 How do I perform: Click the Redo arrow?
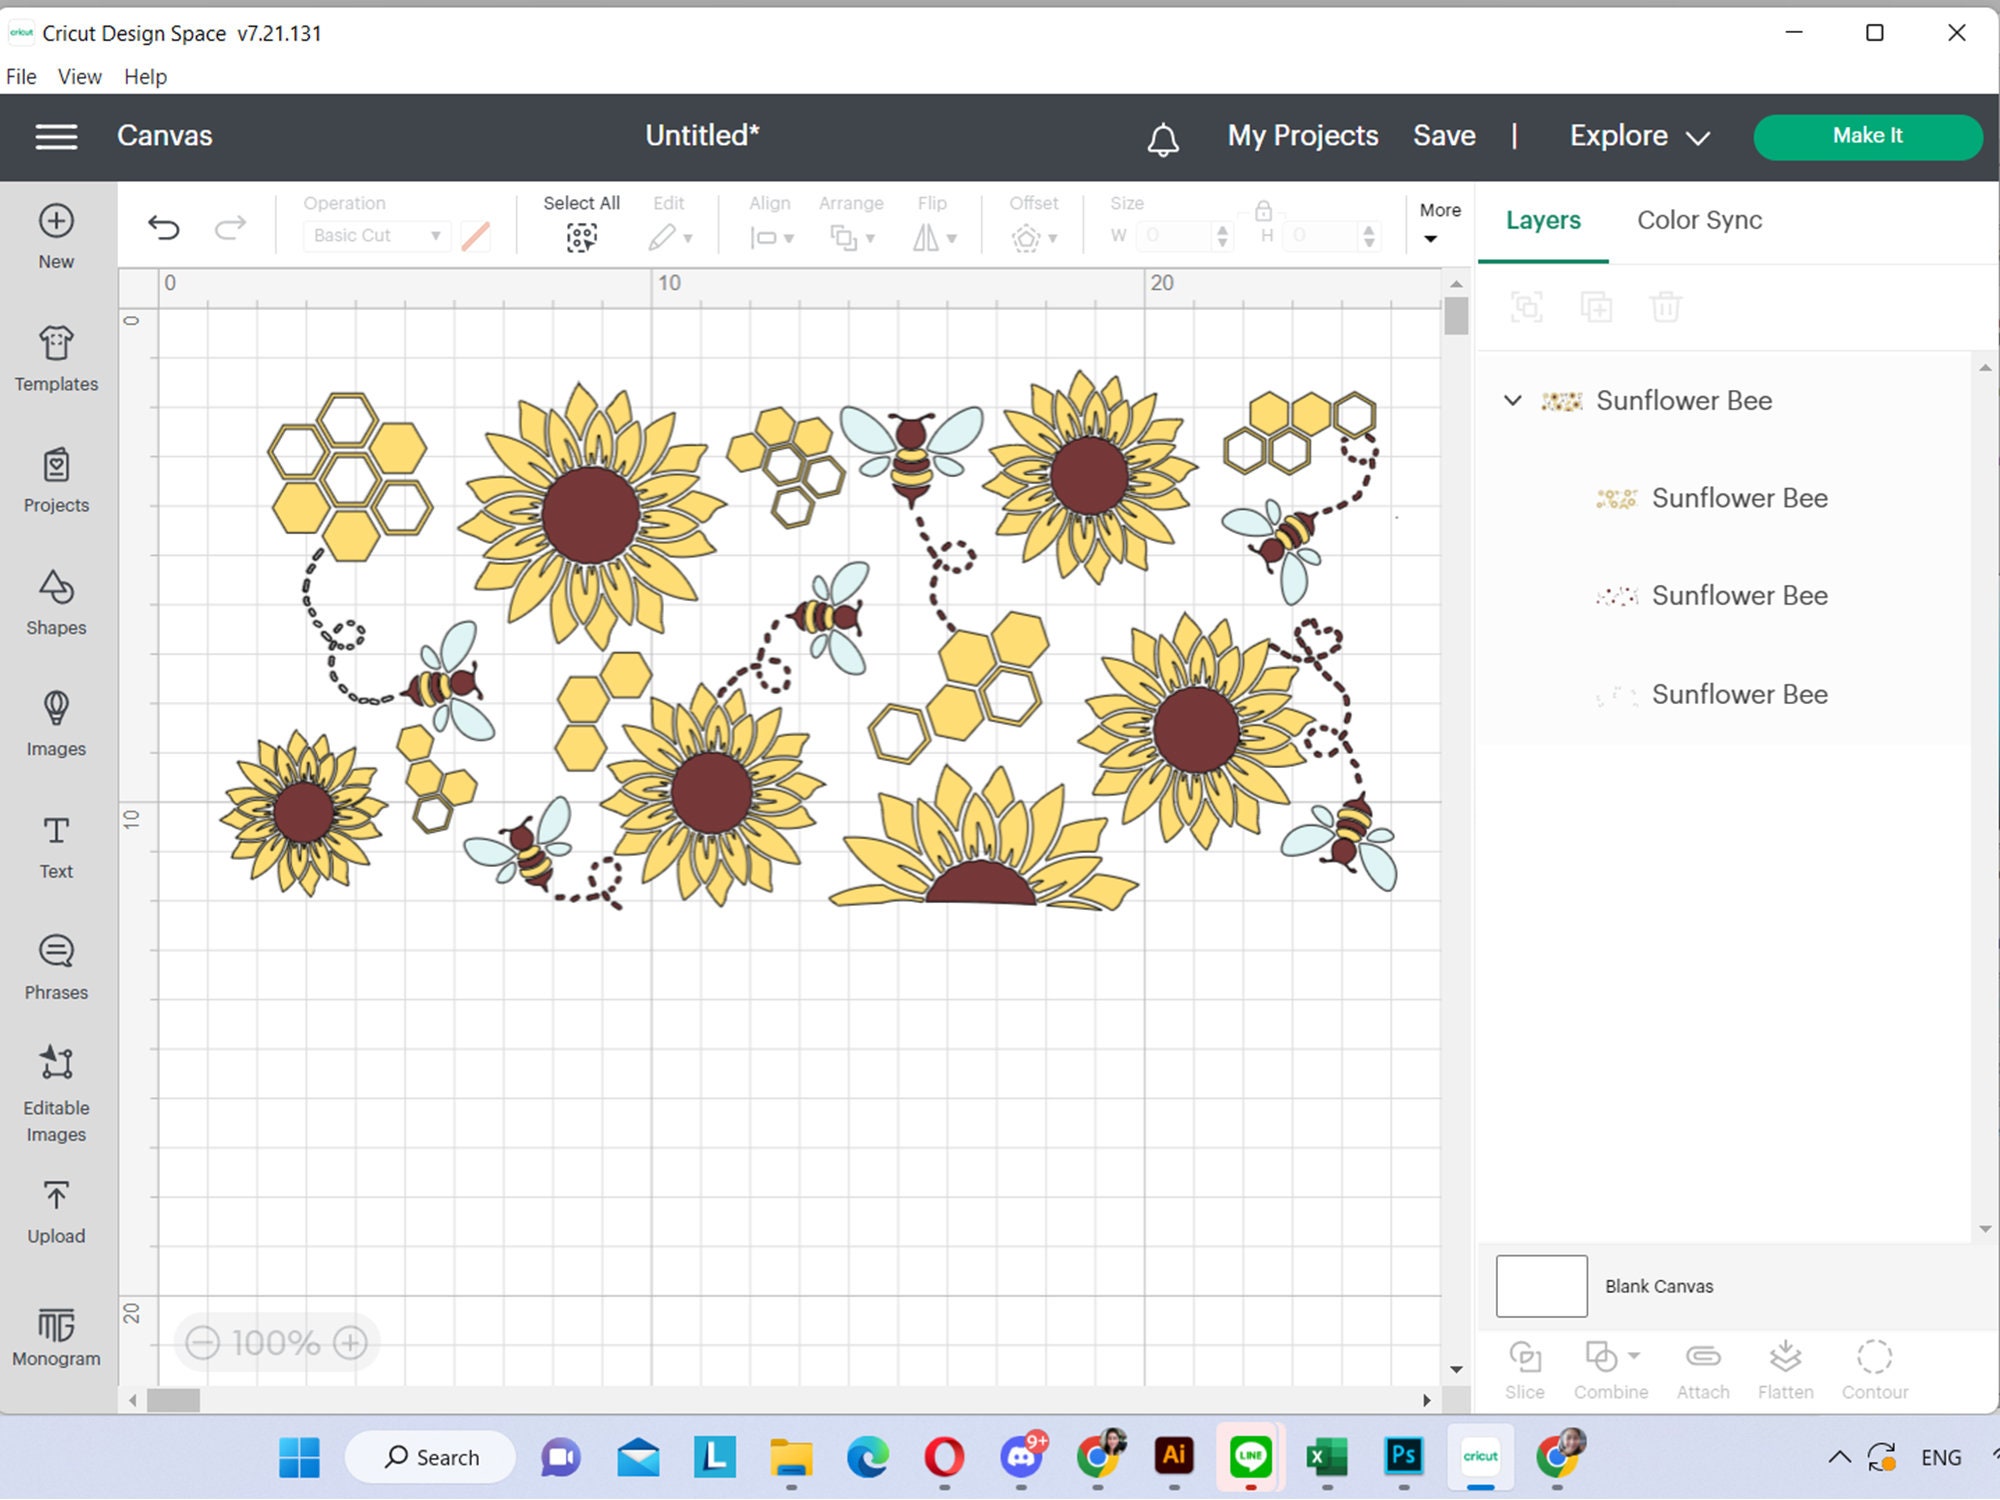click(230, 229)
